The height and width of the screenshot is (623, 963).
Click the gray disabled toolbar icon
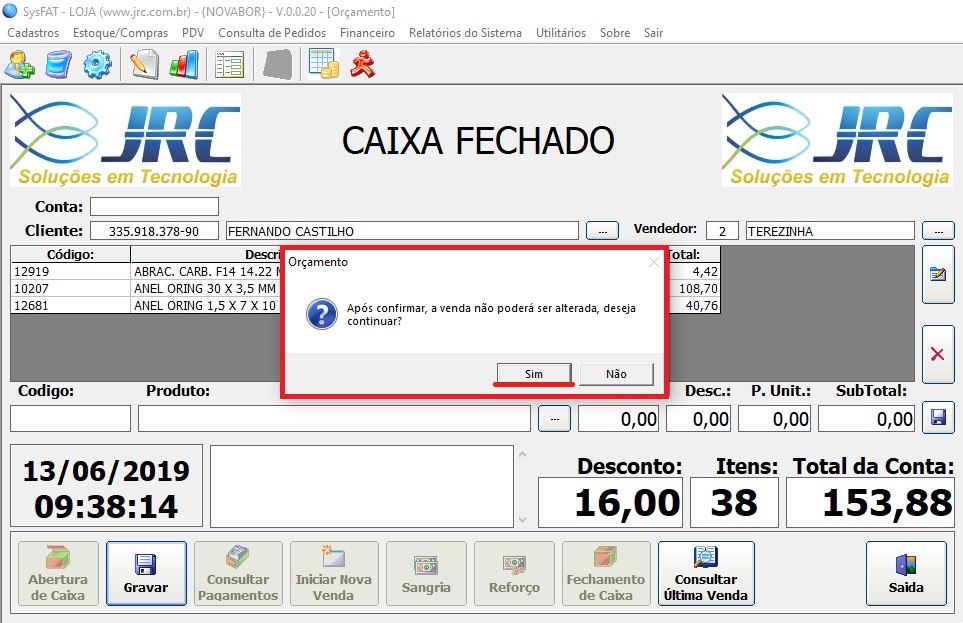(278, 64)
